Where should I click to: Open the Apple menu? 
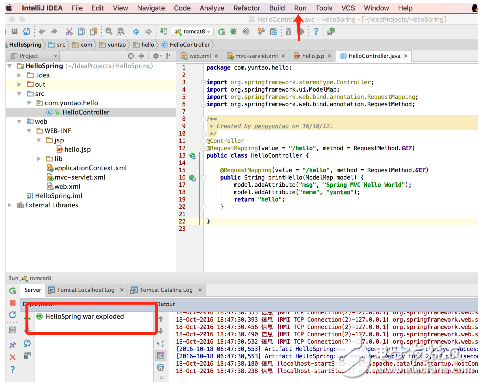[9, 8]
